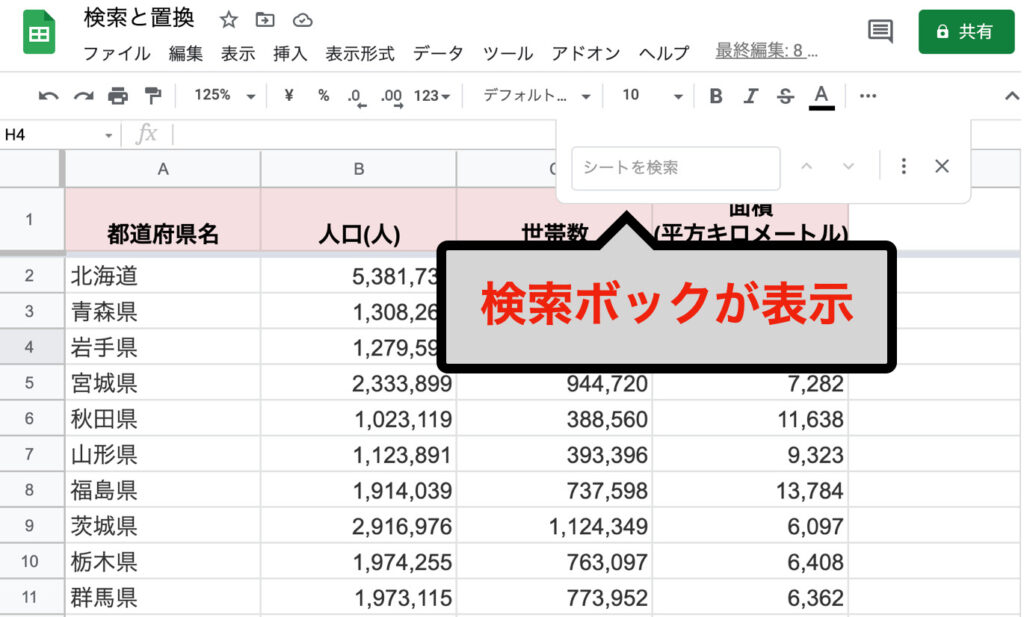Collapse the menus with the up chevron

pos(1011,96)
